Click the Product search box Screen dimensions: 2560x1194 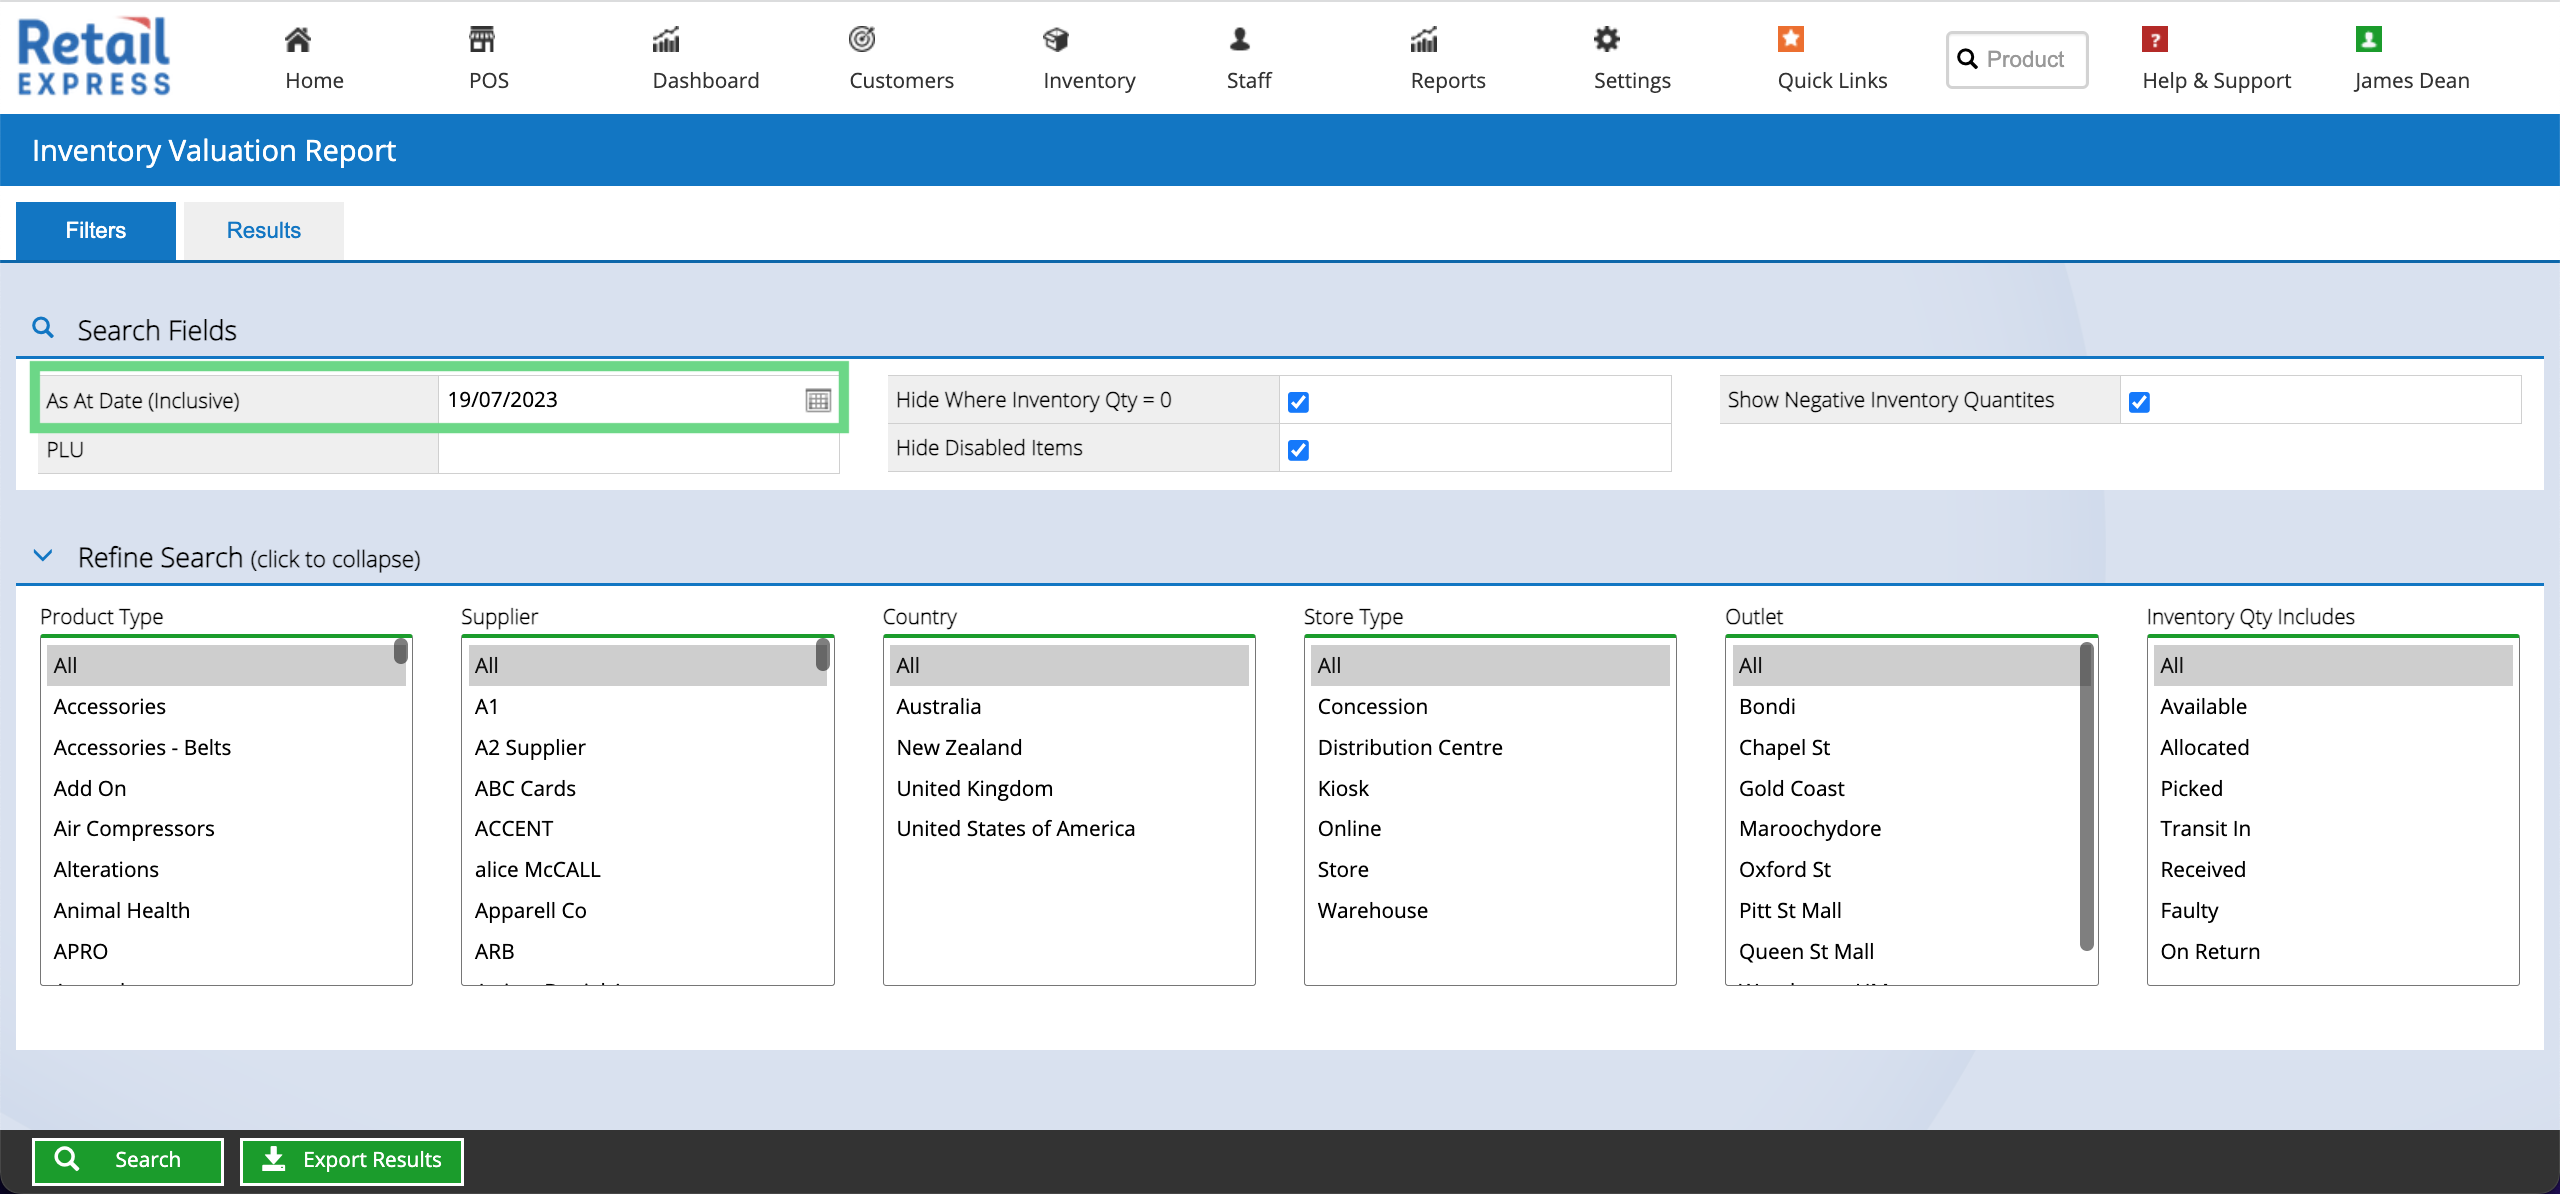pos(2017,60)
